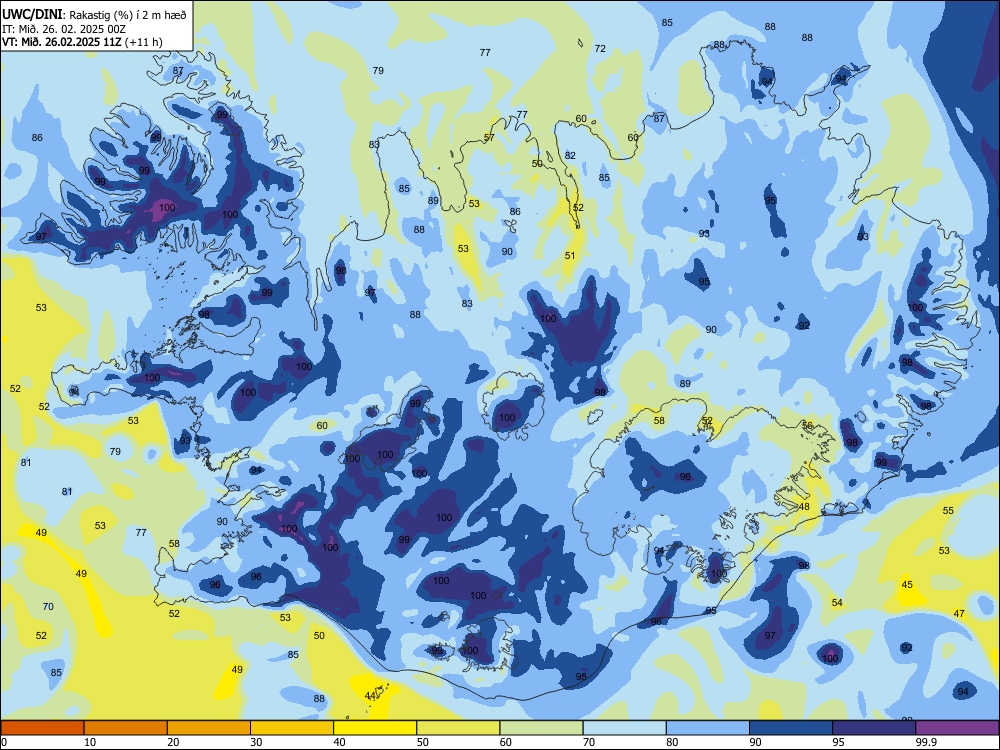This screenshot has width=1000, height=750.
Task: Click the legend label '99.9'
Action: 925,742
